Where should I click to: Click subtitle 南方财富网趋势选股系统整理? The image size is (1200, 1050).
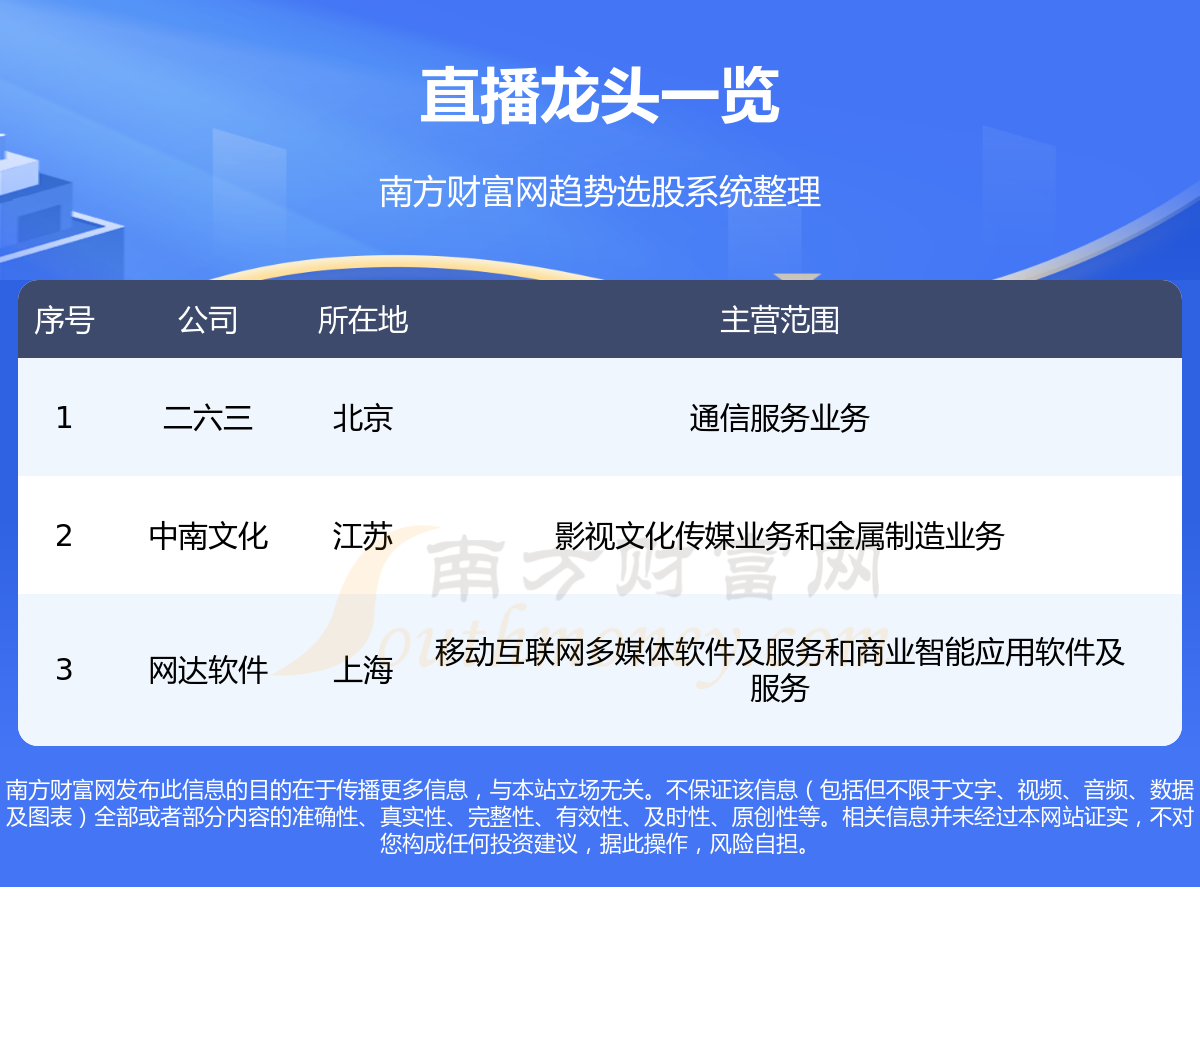tap(600, 191)
